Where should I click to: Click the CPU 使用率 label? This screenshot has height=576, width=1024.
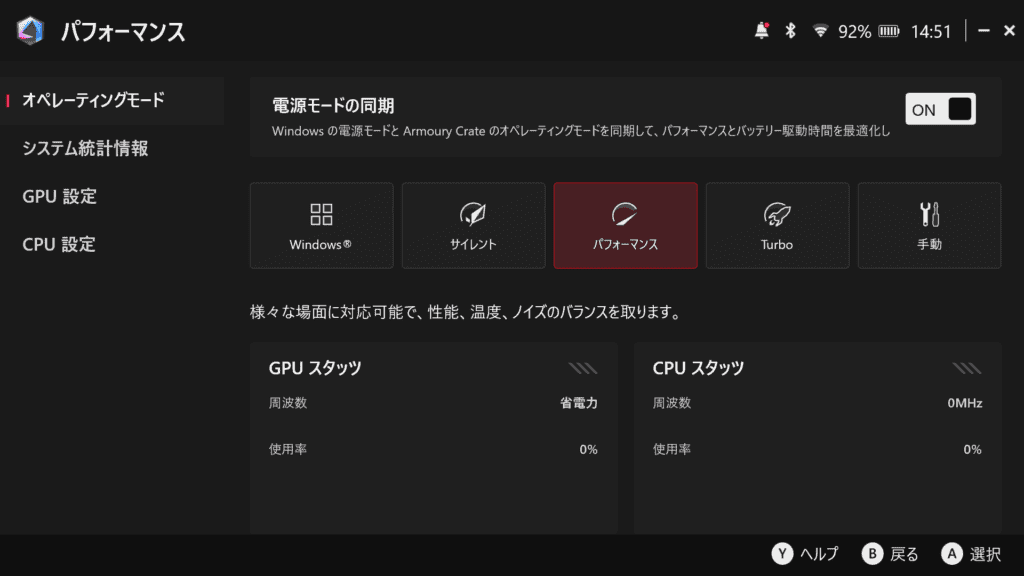(672, 449)
